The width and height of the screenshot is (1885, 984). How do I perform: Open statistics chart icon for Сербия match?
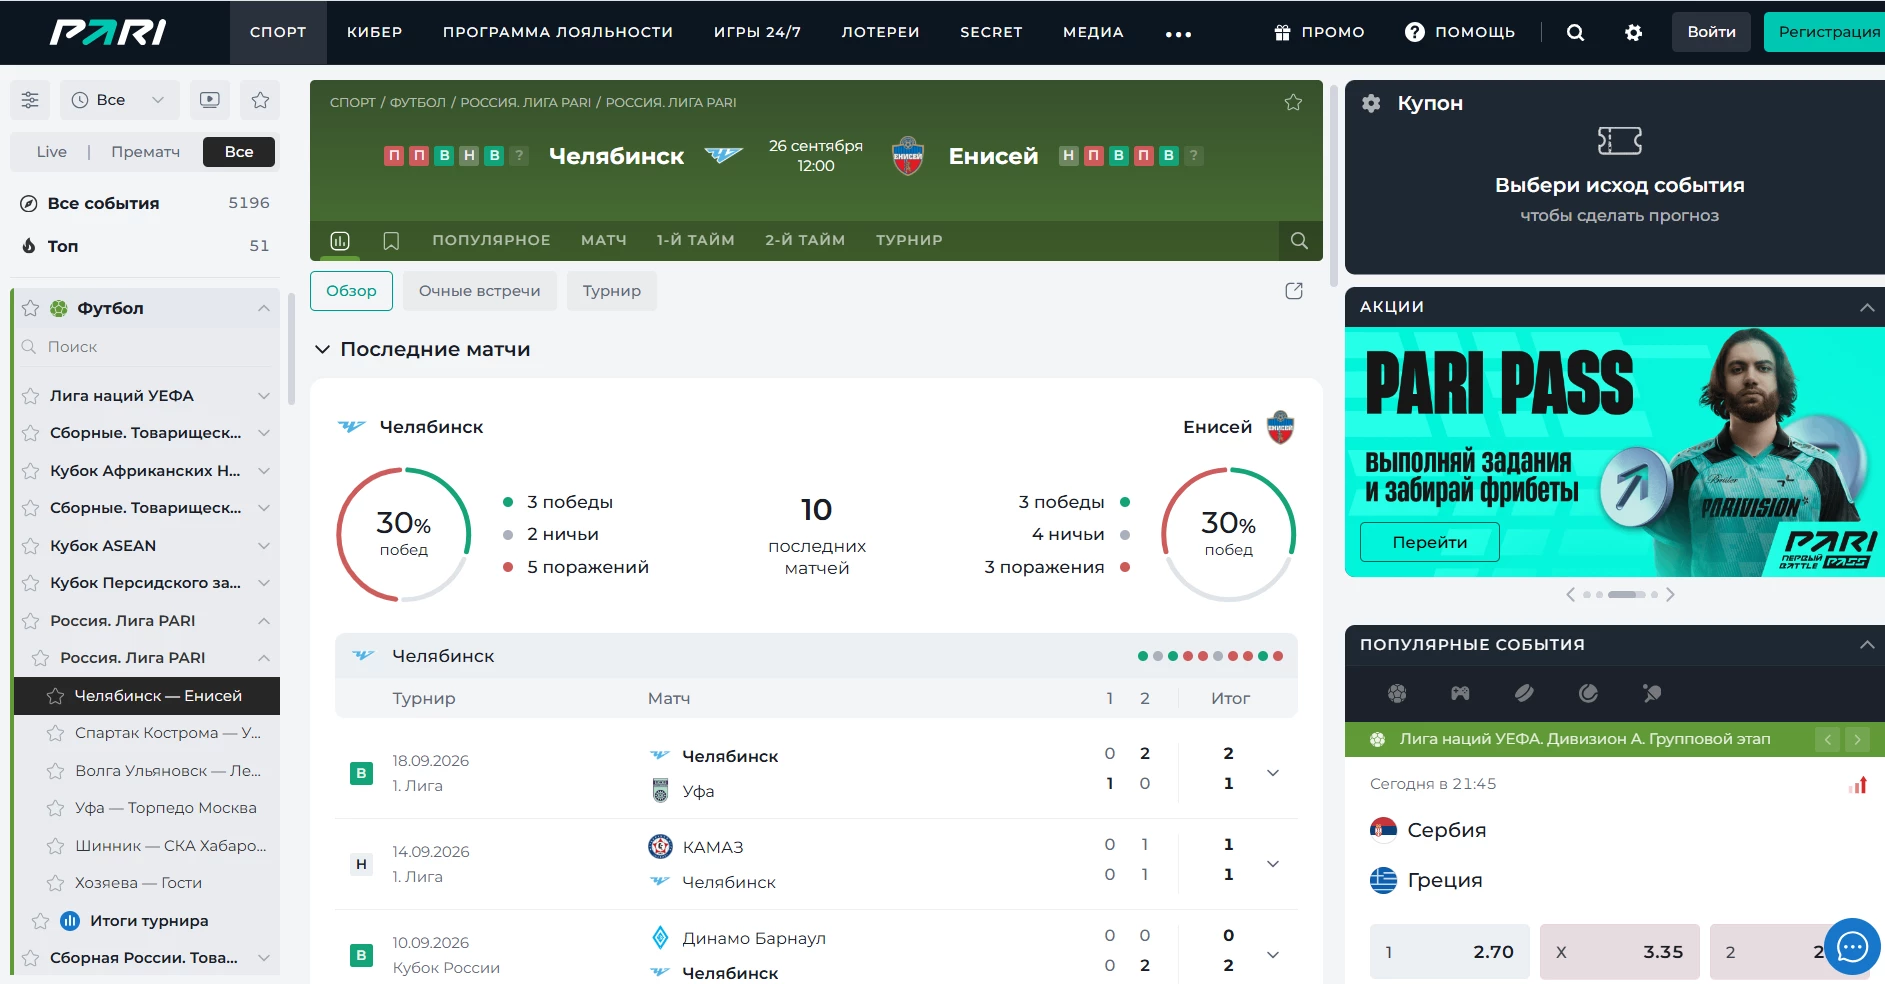1858,785
